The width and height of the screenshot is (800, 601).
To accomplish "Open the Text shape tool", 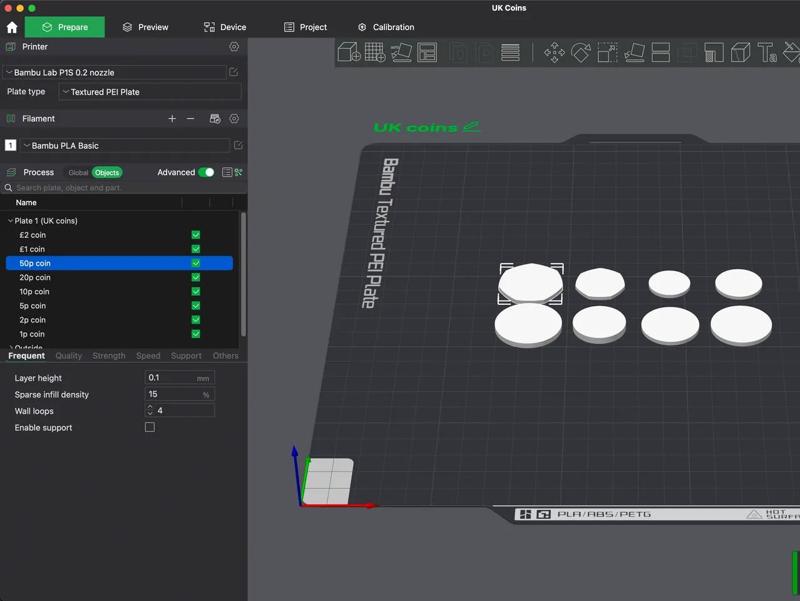I will pyautogui.click(x=767, y=53).
